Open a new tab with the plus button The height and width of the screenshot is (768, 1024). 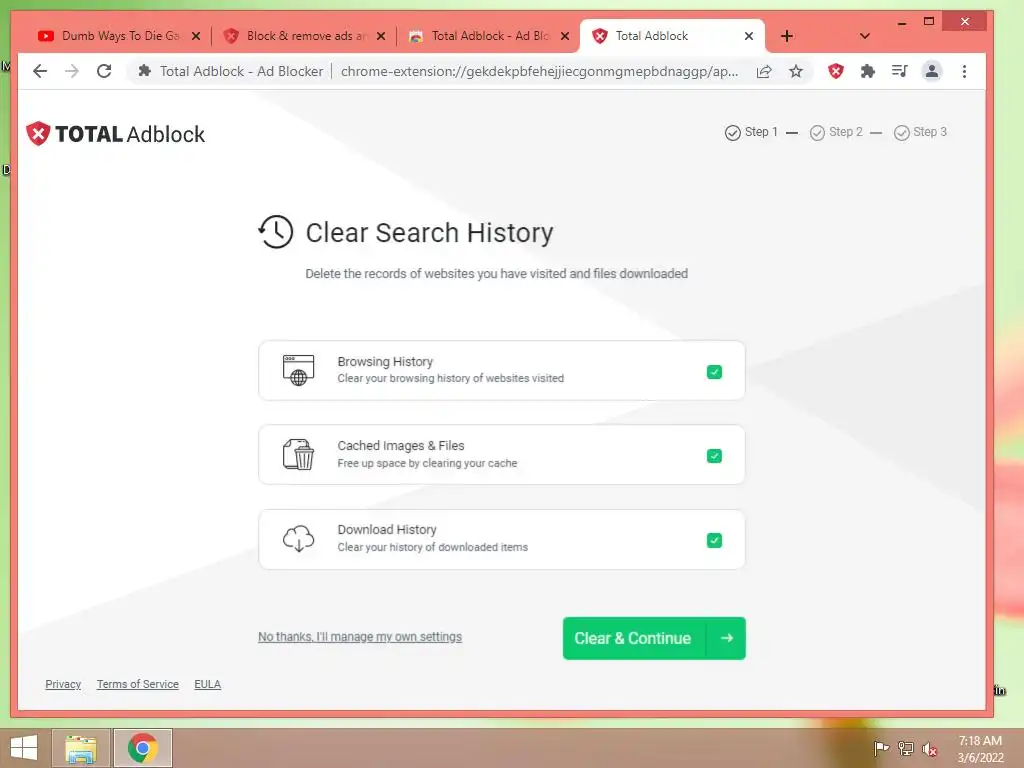tap(787, 36)
